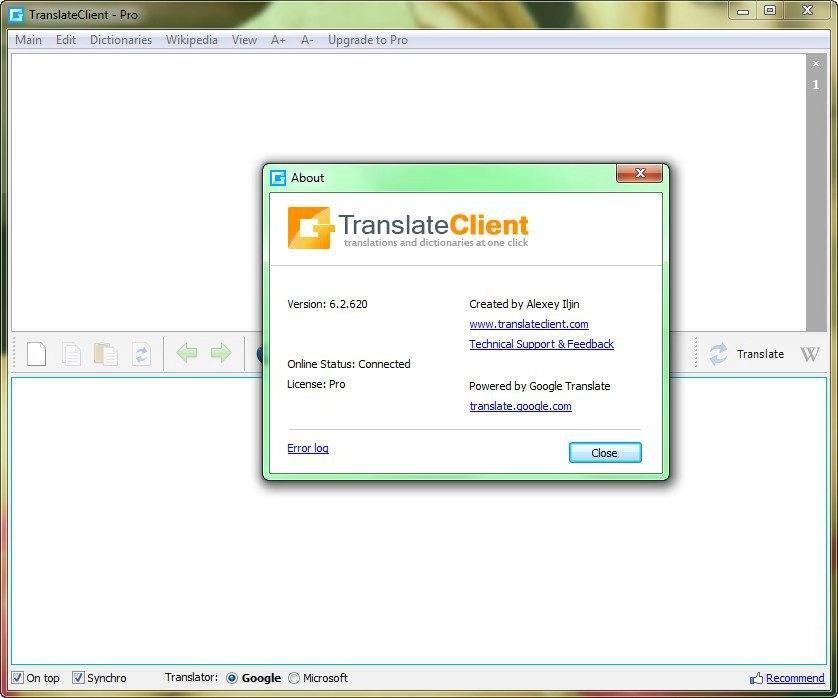Image resolution: width=838 pixels, height=698 pixels.
Task: Click the Copy toolbar icon
Action: [x=71, y=354]
